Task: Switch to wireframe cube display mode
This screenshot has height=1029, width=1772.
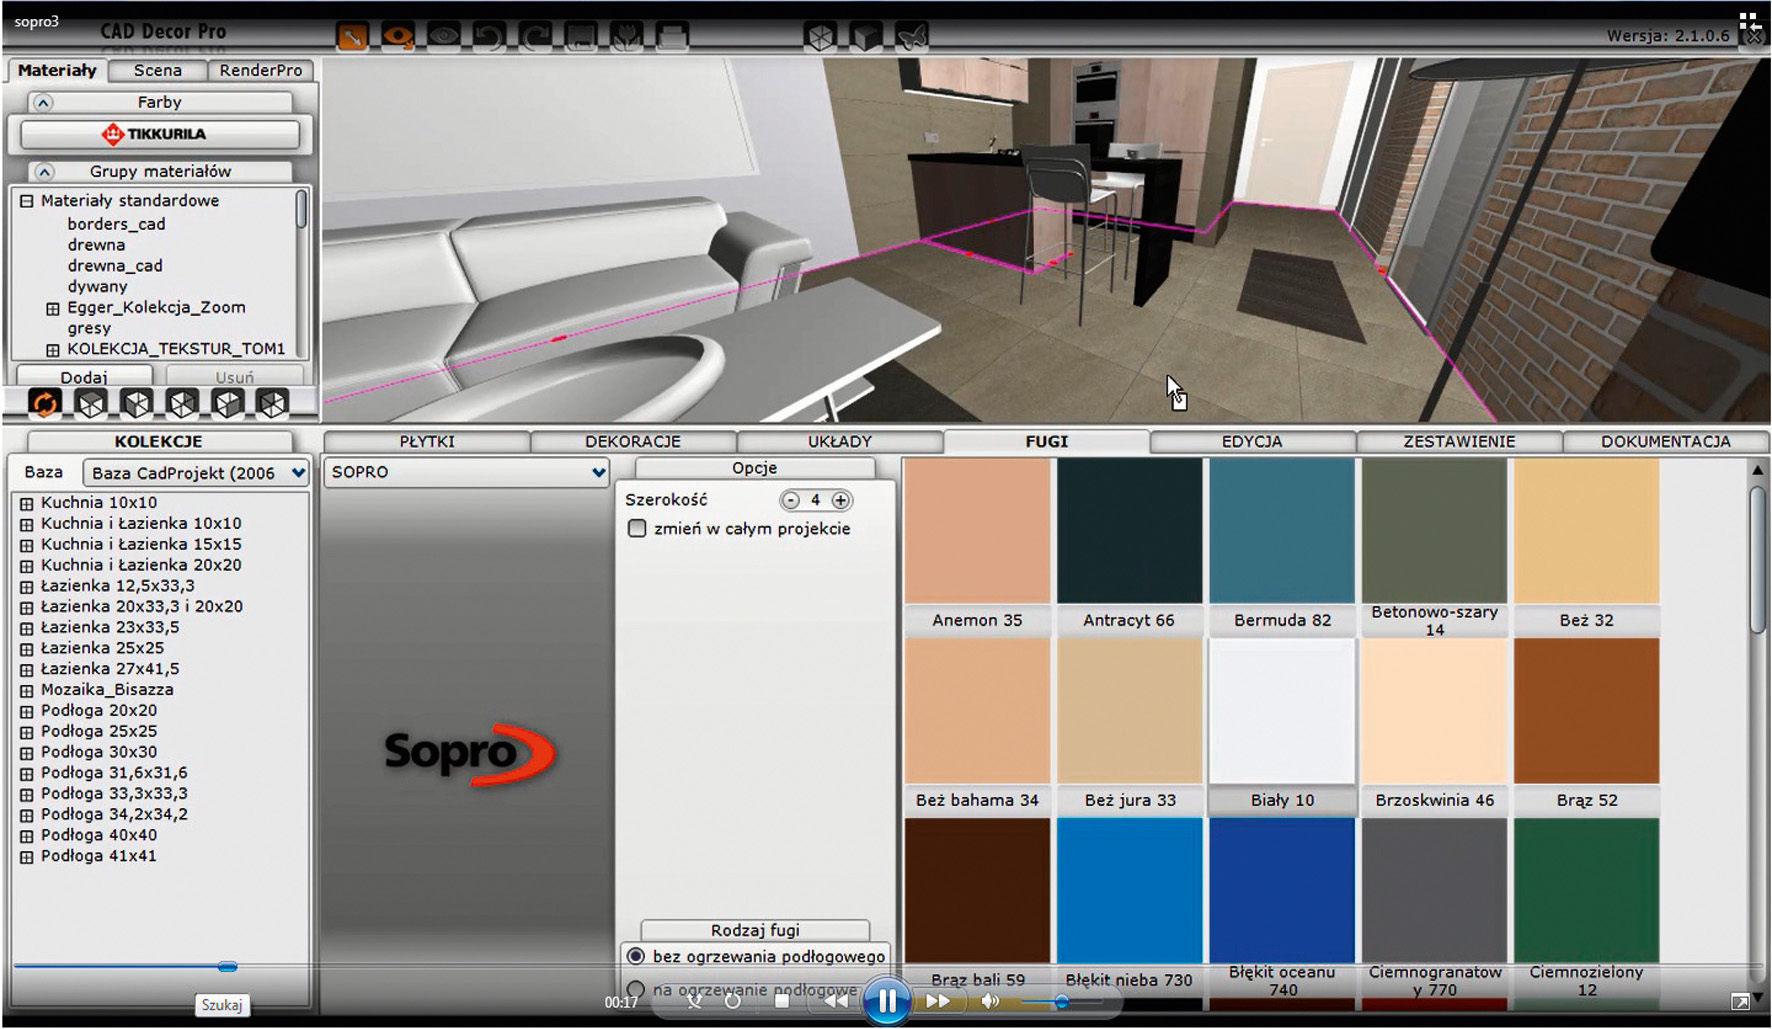Action: 821,36
